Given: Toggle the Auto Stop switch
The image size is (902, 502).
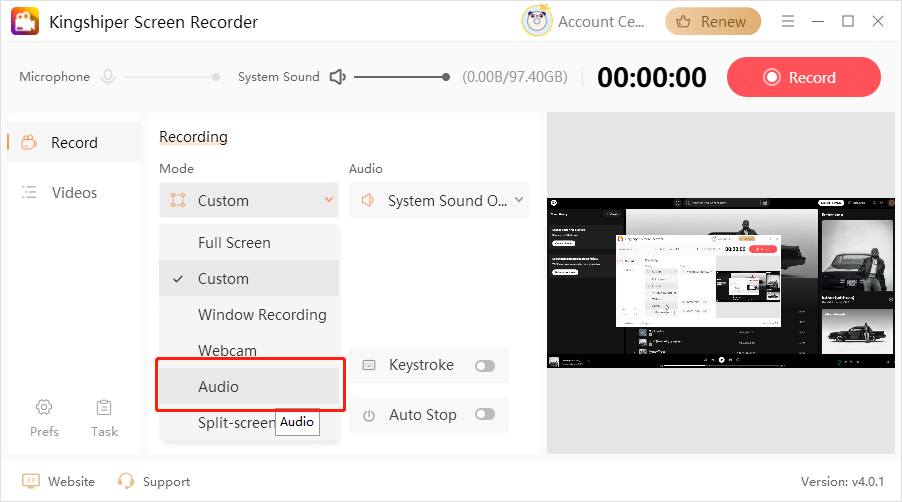Looking at the screenshot, I should (485, 414).
